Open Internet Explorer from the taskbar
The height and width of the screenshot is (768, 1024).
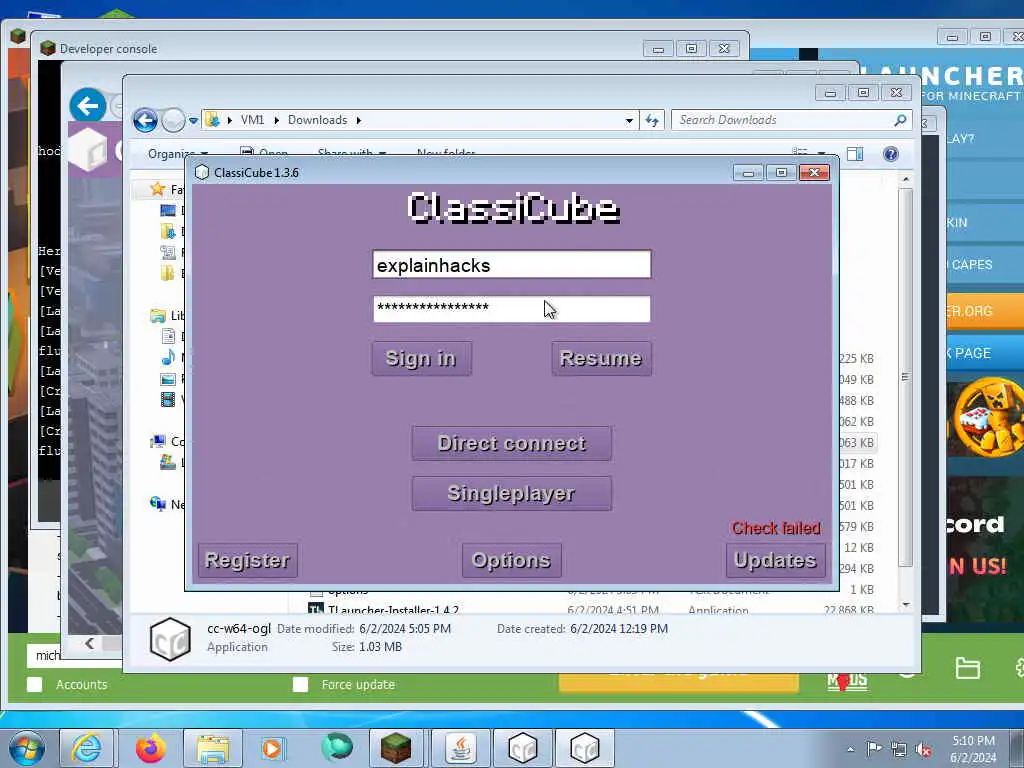tap(86, 748)
